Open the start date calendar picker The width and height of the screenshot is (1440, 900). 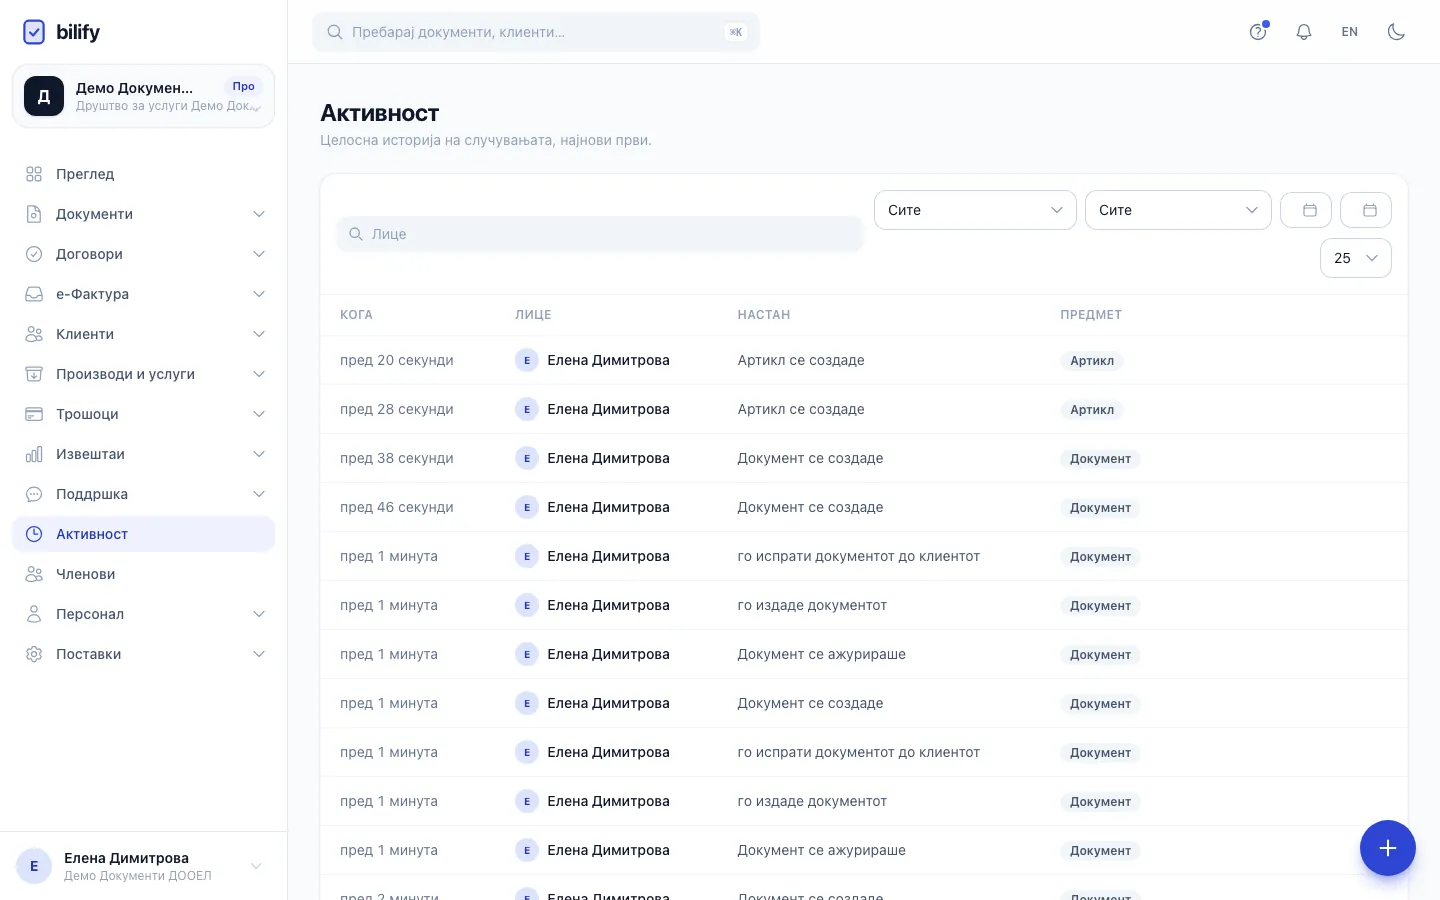pyautogui.click(x=1306, y=210)
